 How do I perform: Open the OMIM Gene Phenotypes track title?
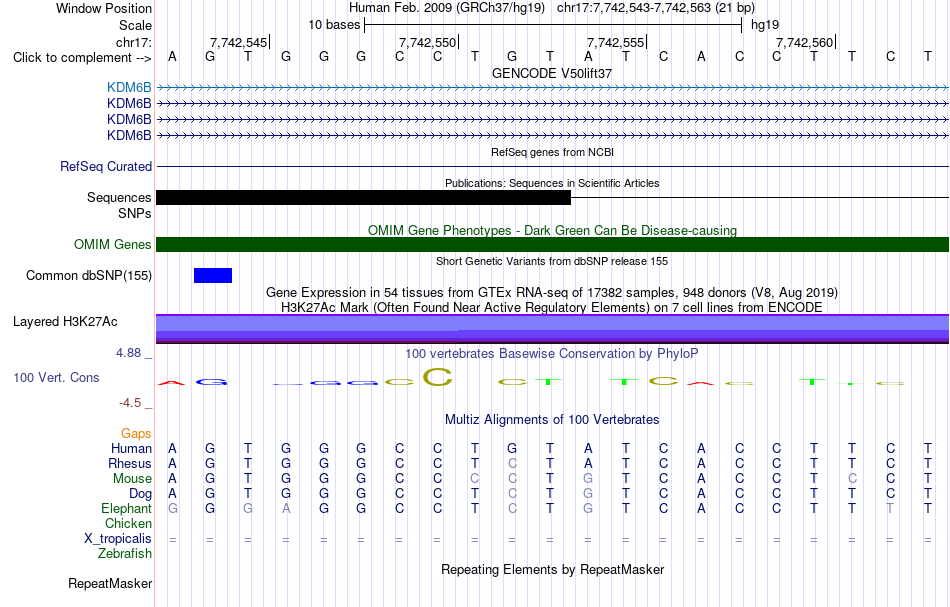click(x=553, y=230)
